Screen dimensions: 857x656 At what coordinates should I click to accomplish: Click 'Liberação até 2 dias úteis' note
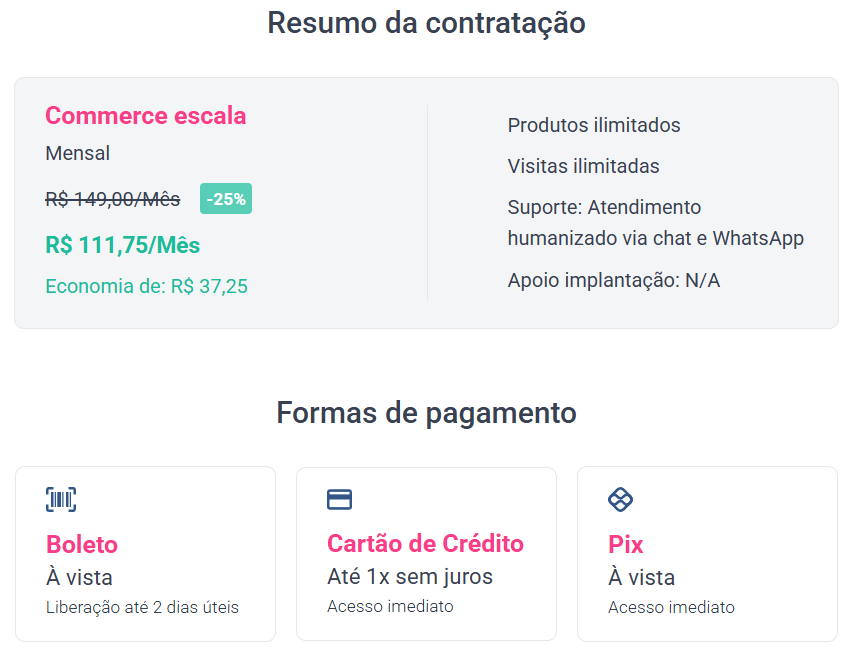143,607
